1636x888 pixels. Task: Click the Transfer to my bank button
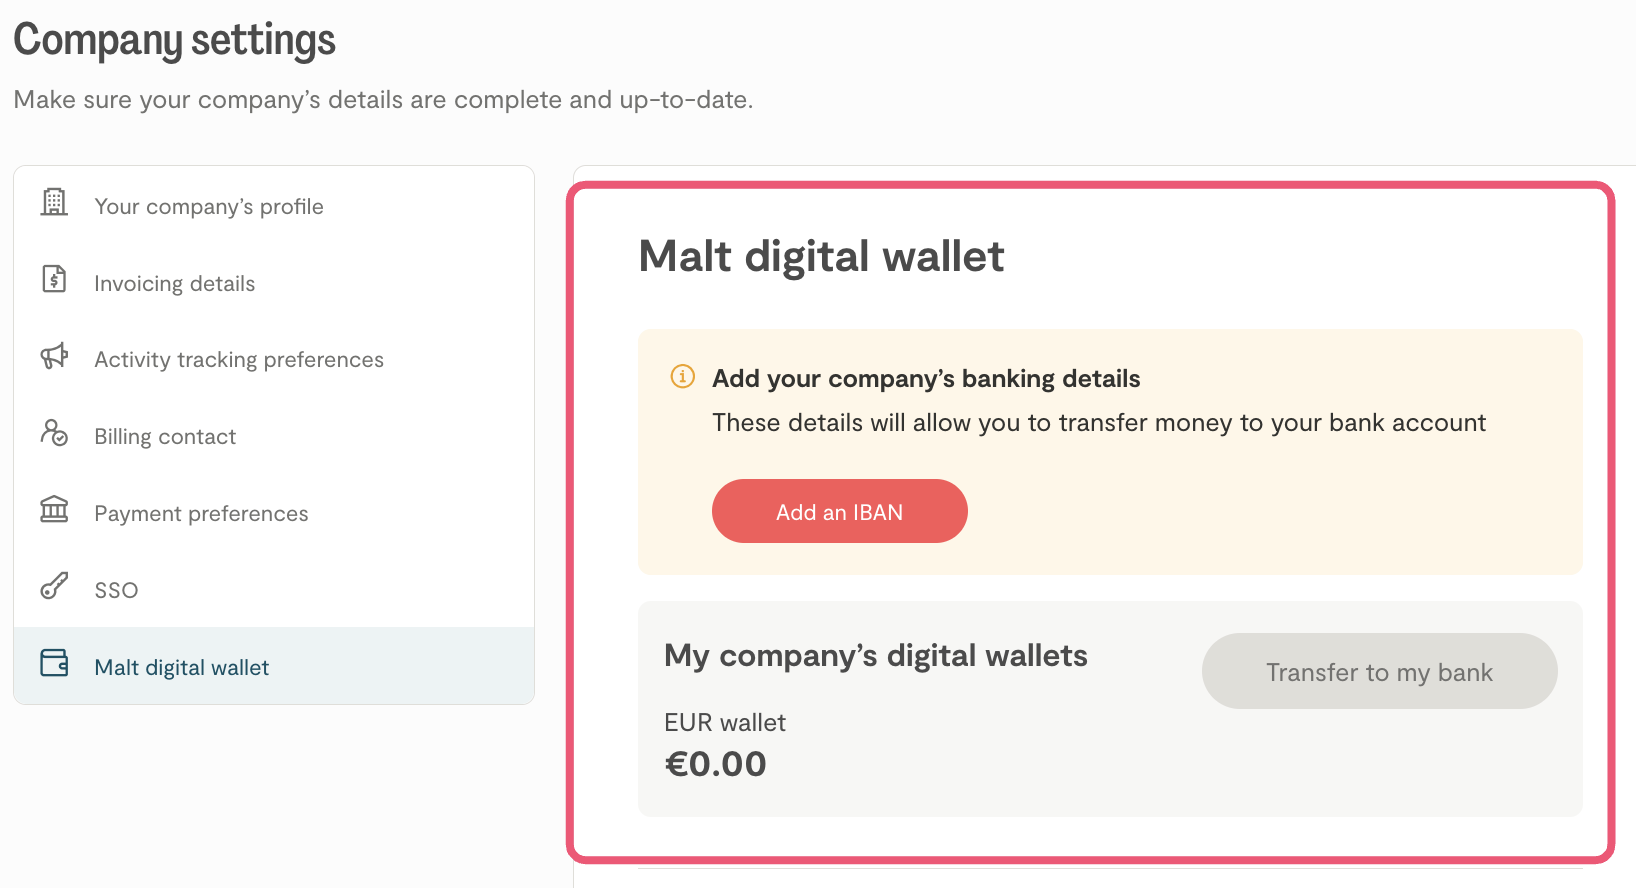1379,672
